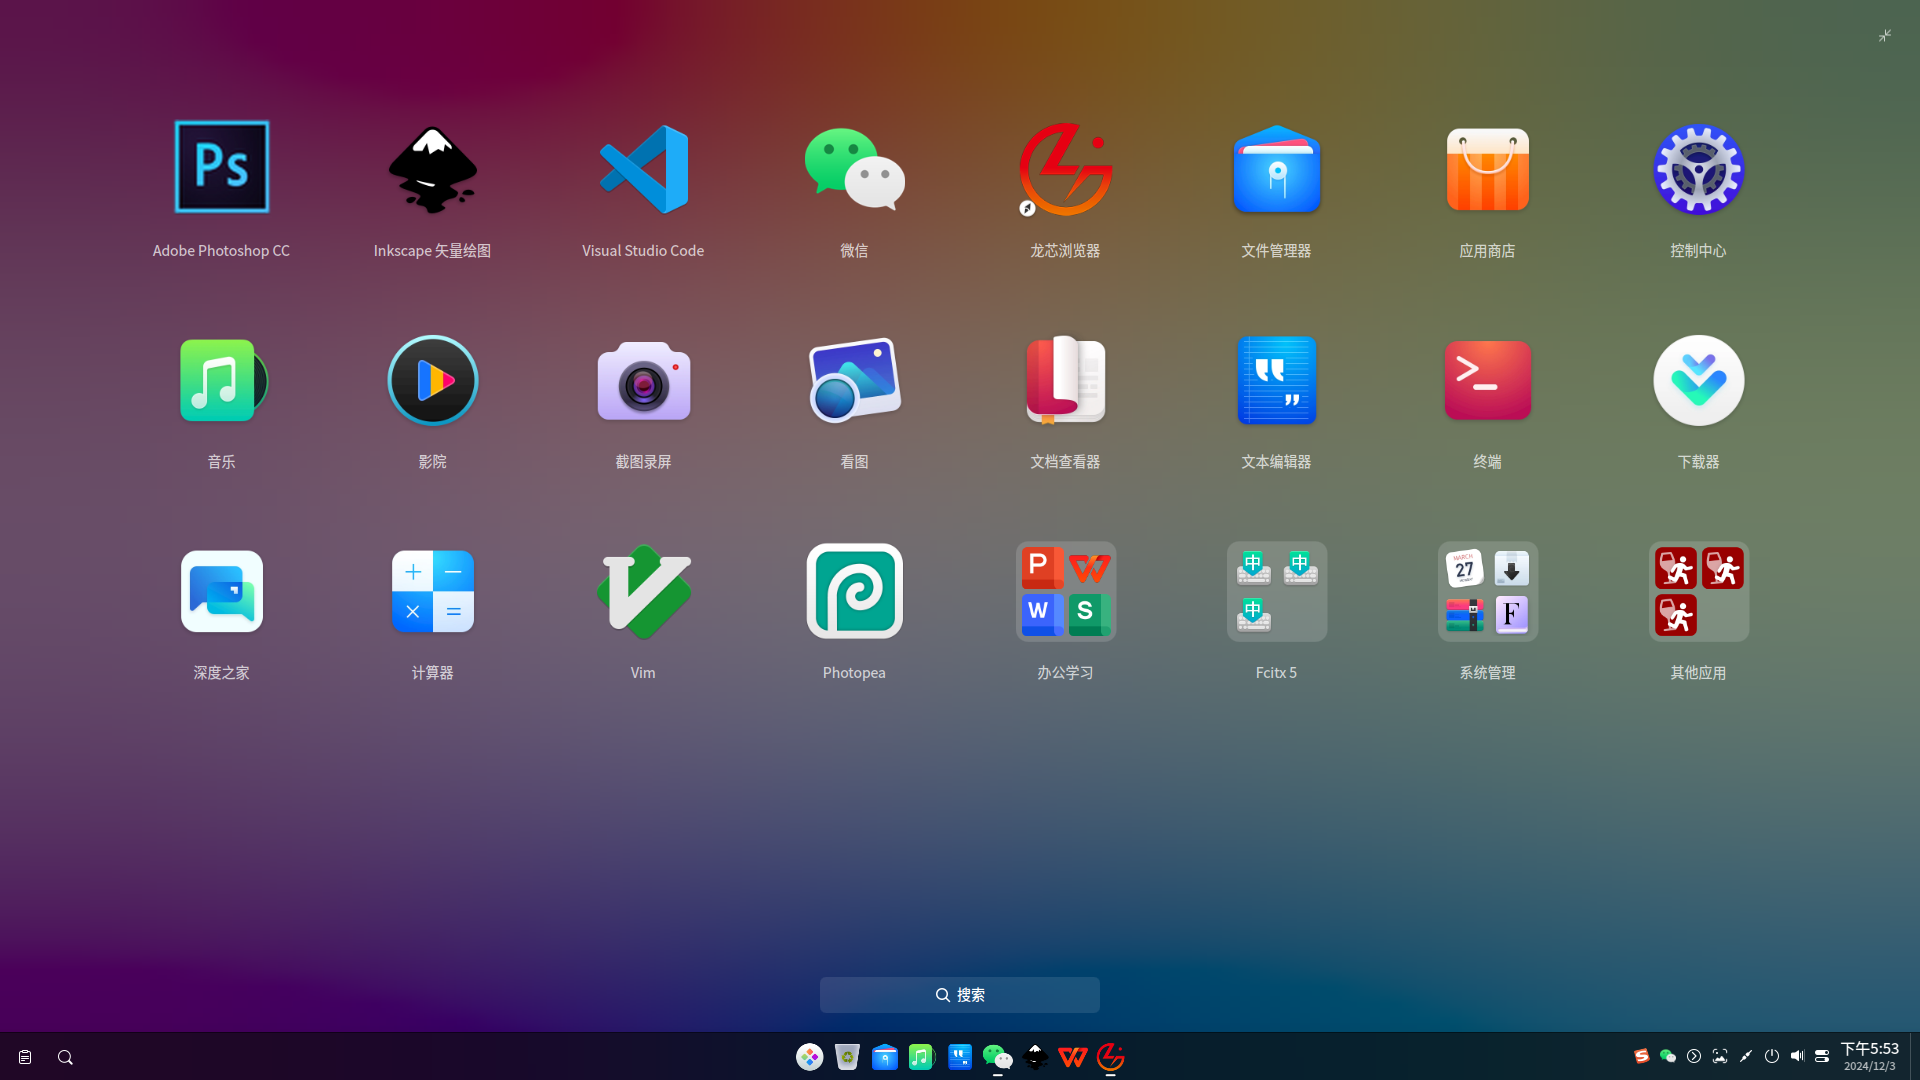Expand the 系统管理 folder
This screenshot has height=1080, width=1920.
coord(1487,591)
